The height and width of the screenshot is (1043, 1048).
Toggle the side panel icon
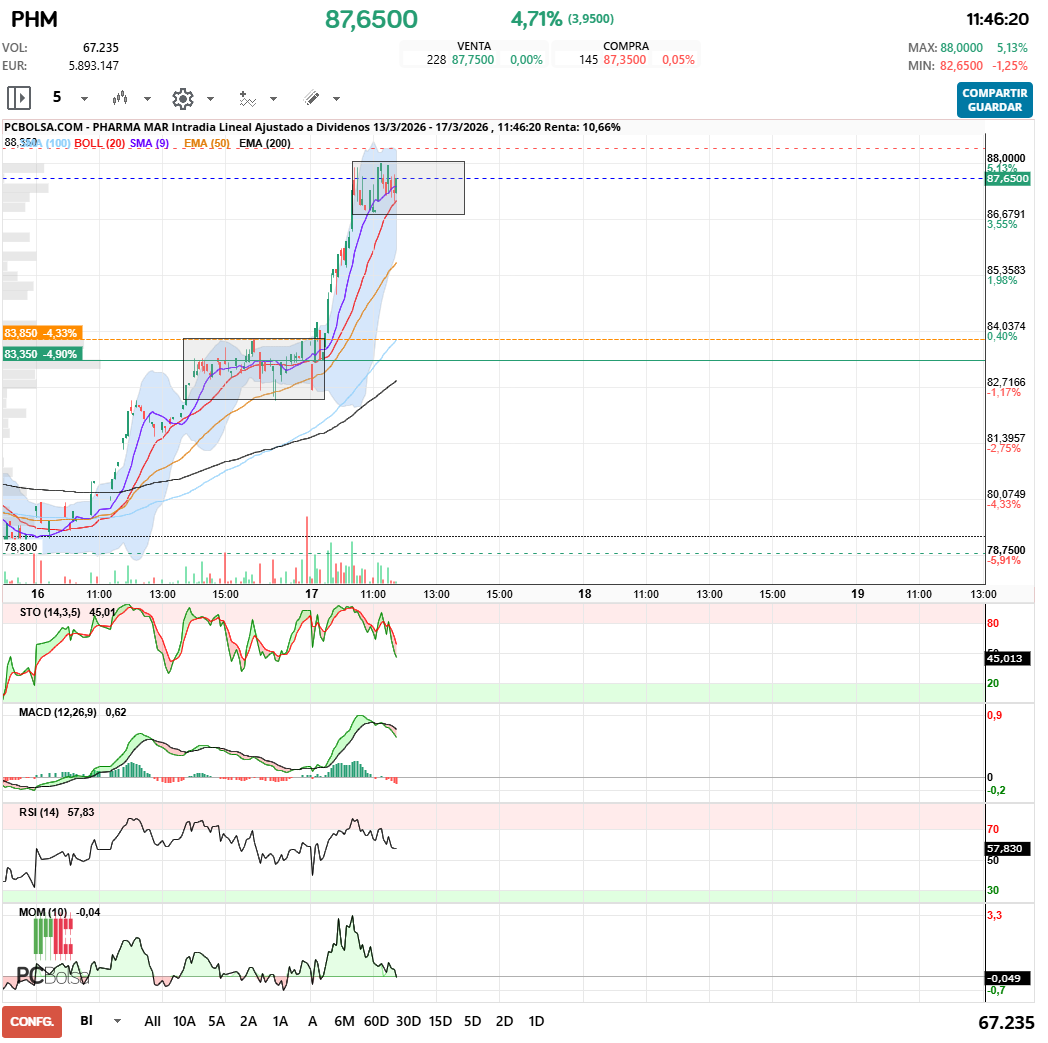(19, 98)
